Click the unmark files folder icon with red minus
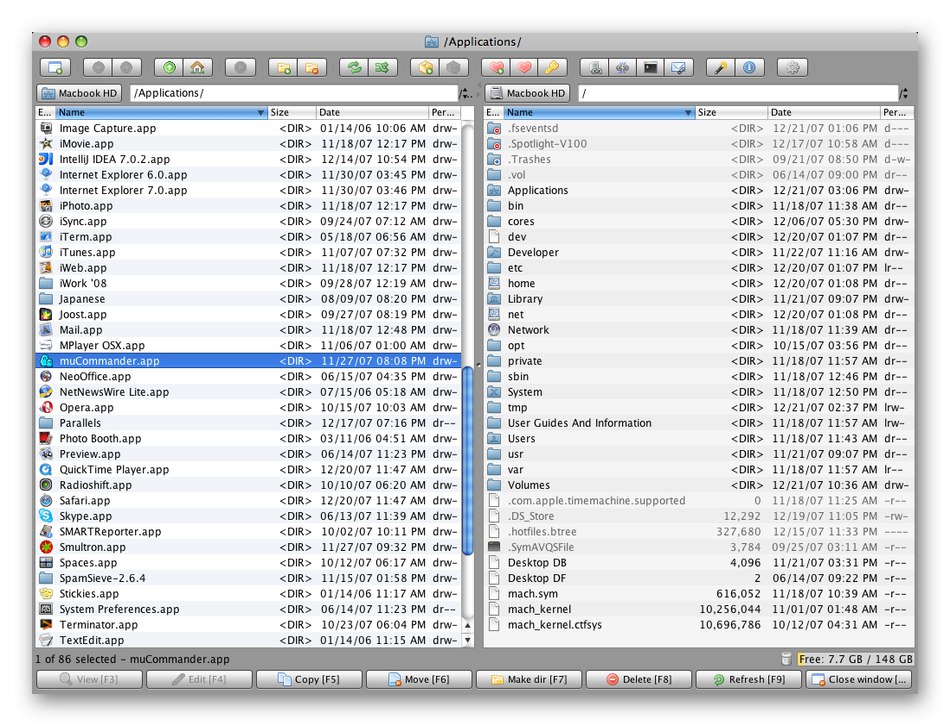 point(312,67)
